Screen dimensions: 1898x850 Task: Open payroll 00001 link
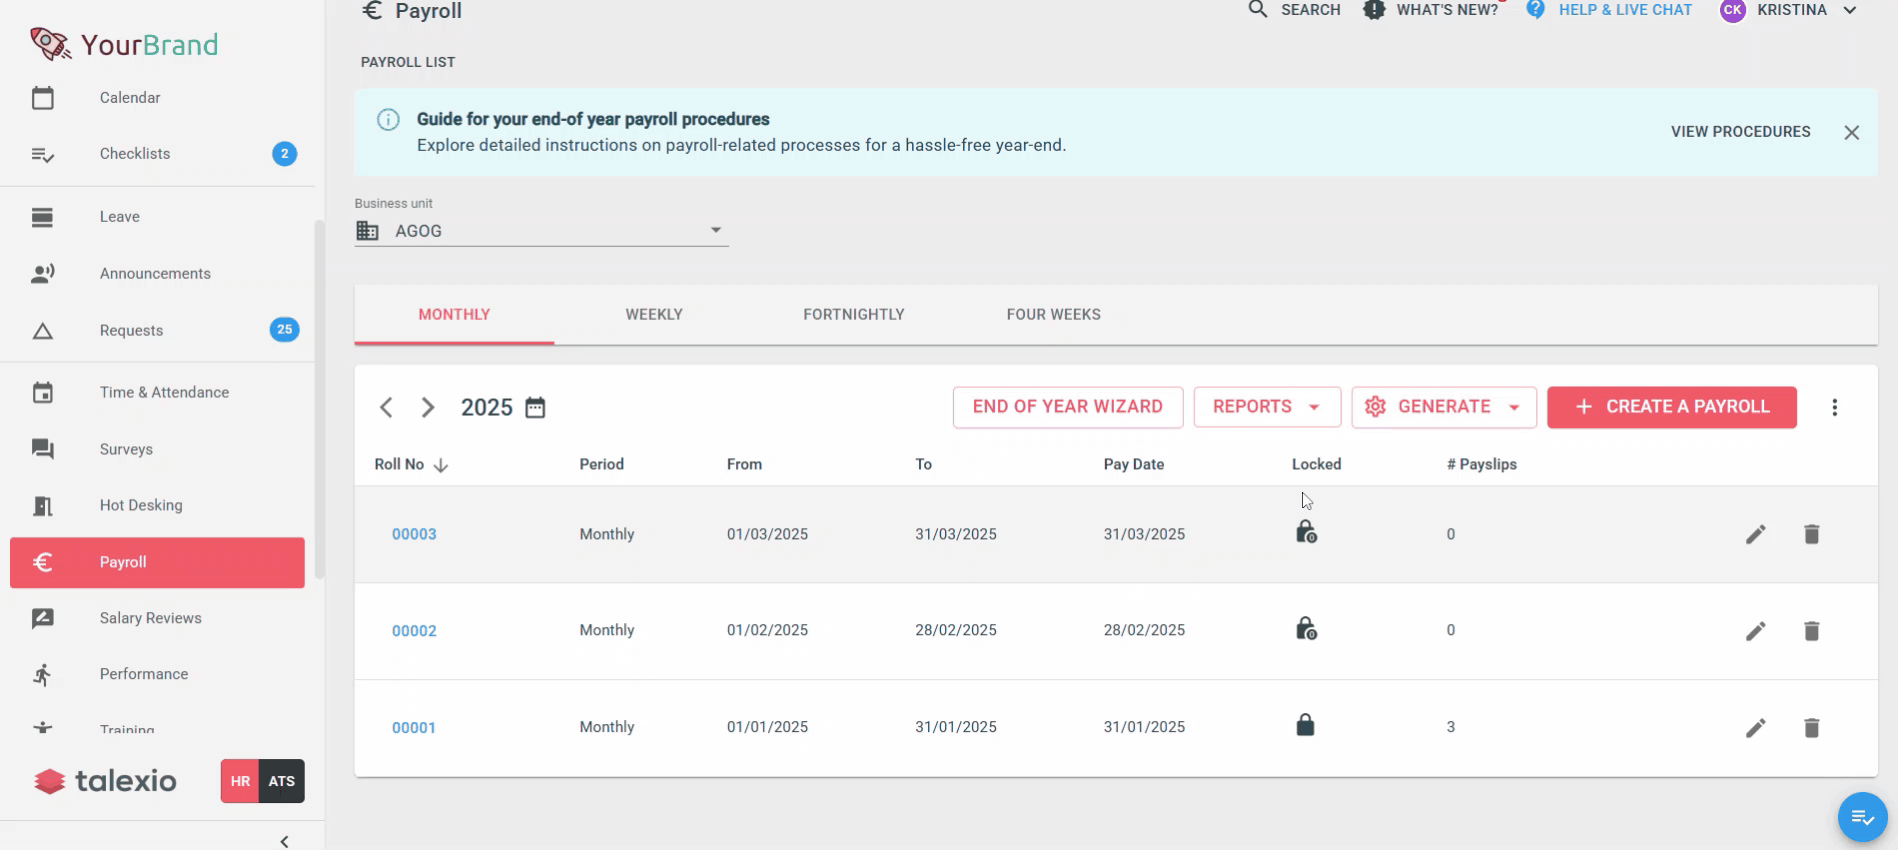(x=414, y=728)
